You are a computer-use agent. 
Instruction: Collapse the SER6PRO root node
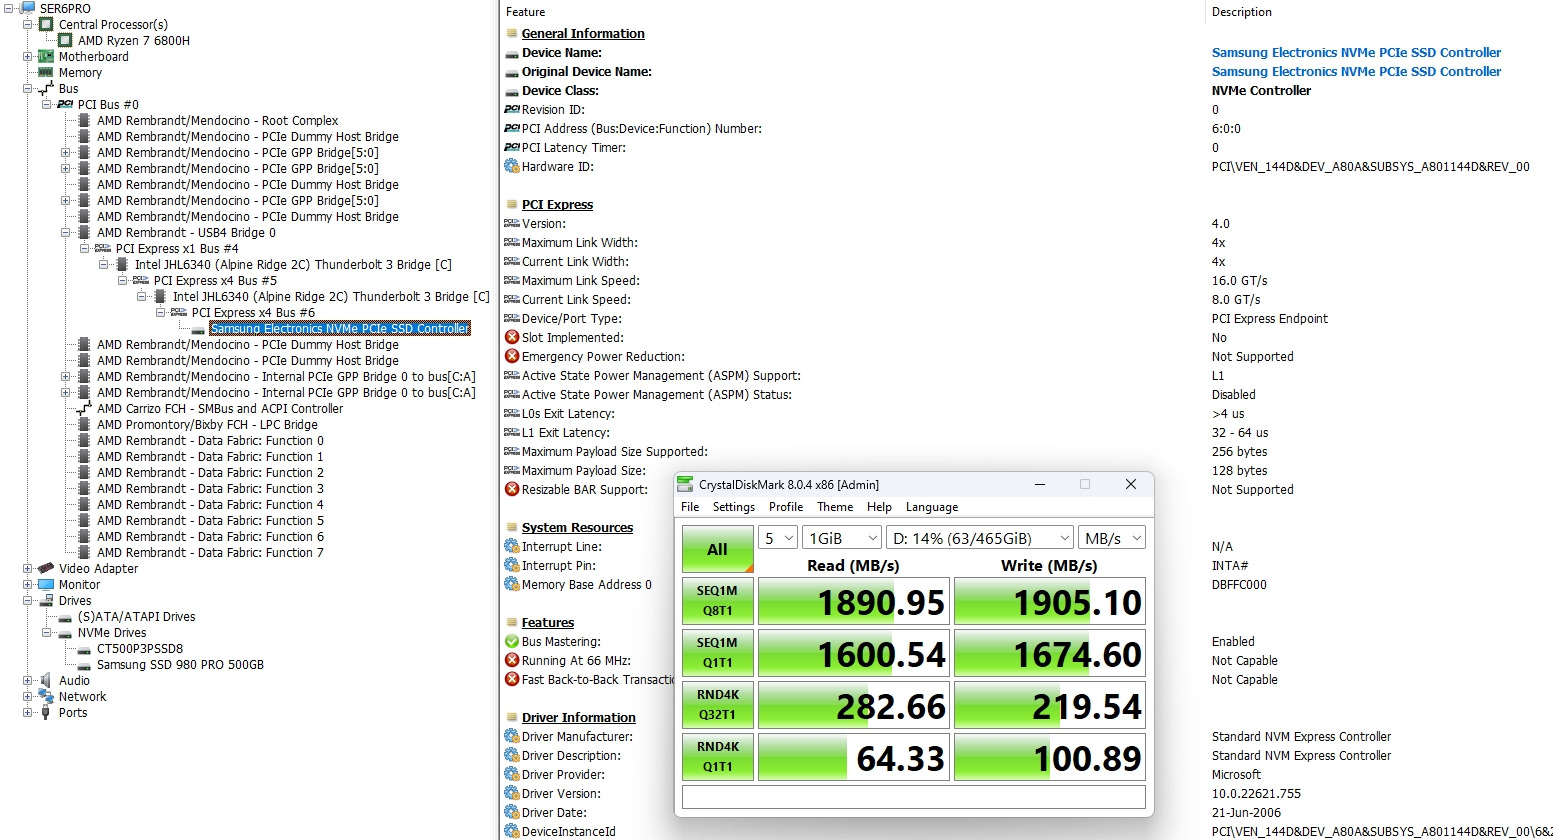tap(9, 8)
